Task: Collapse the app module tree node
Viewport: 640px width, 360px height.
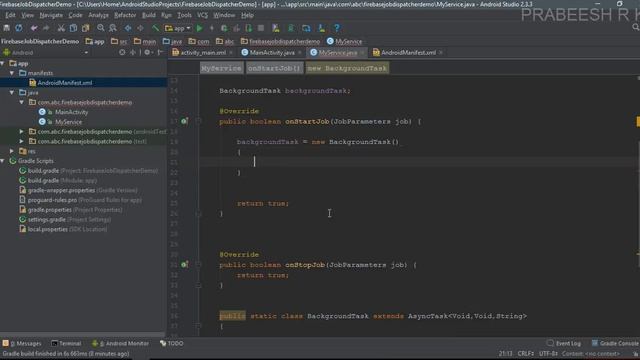Action: [2, 63]
